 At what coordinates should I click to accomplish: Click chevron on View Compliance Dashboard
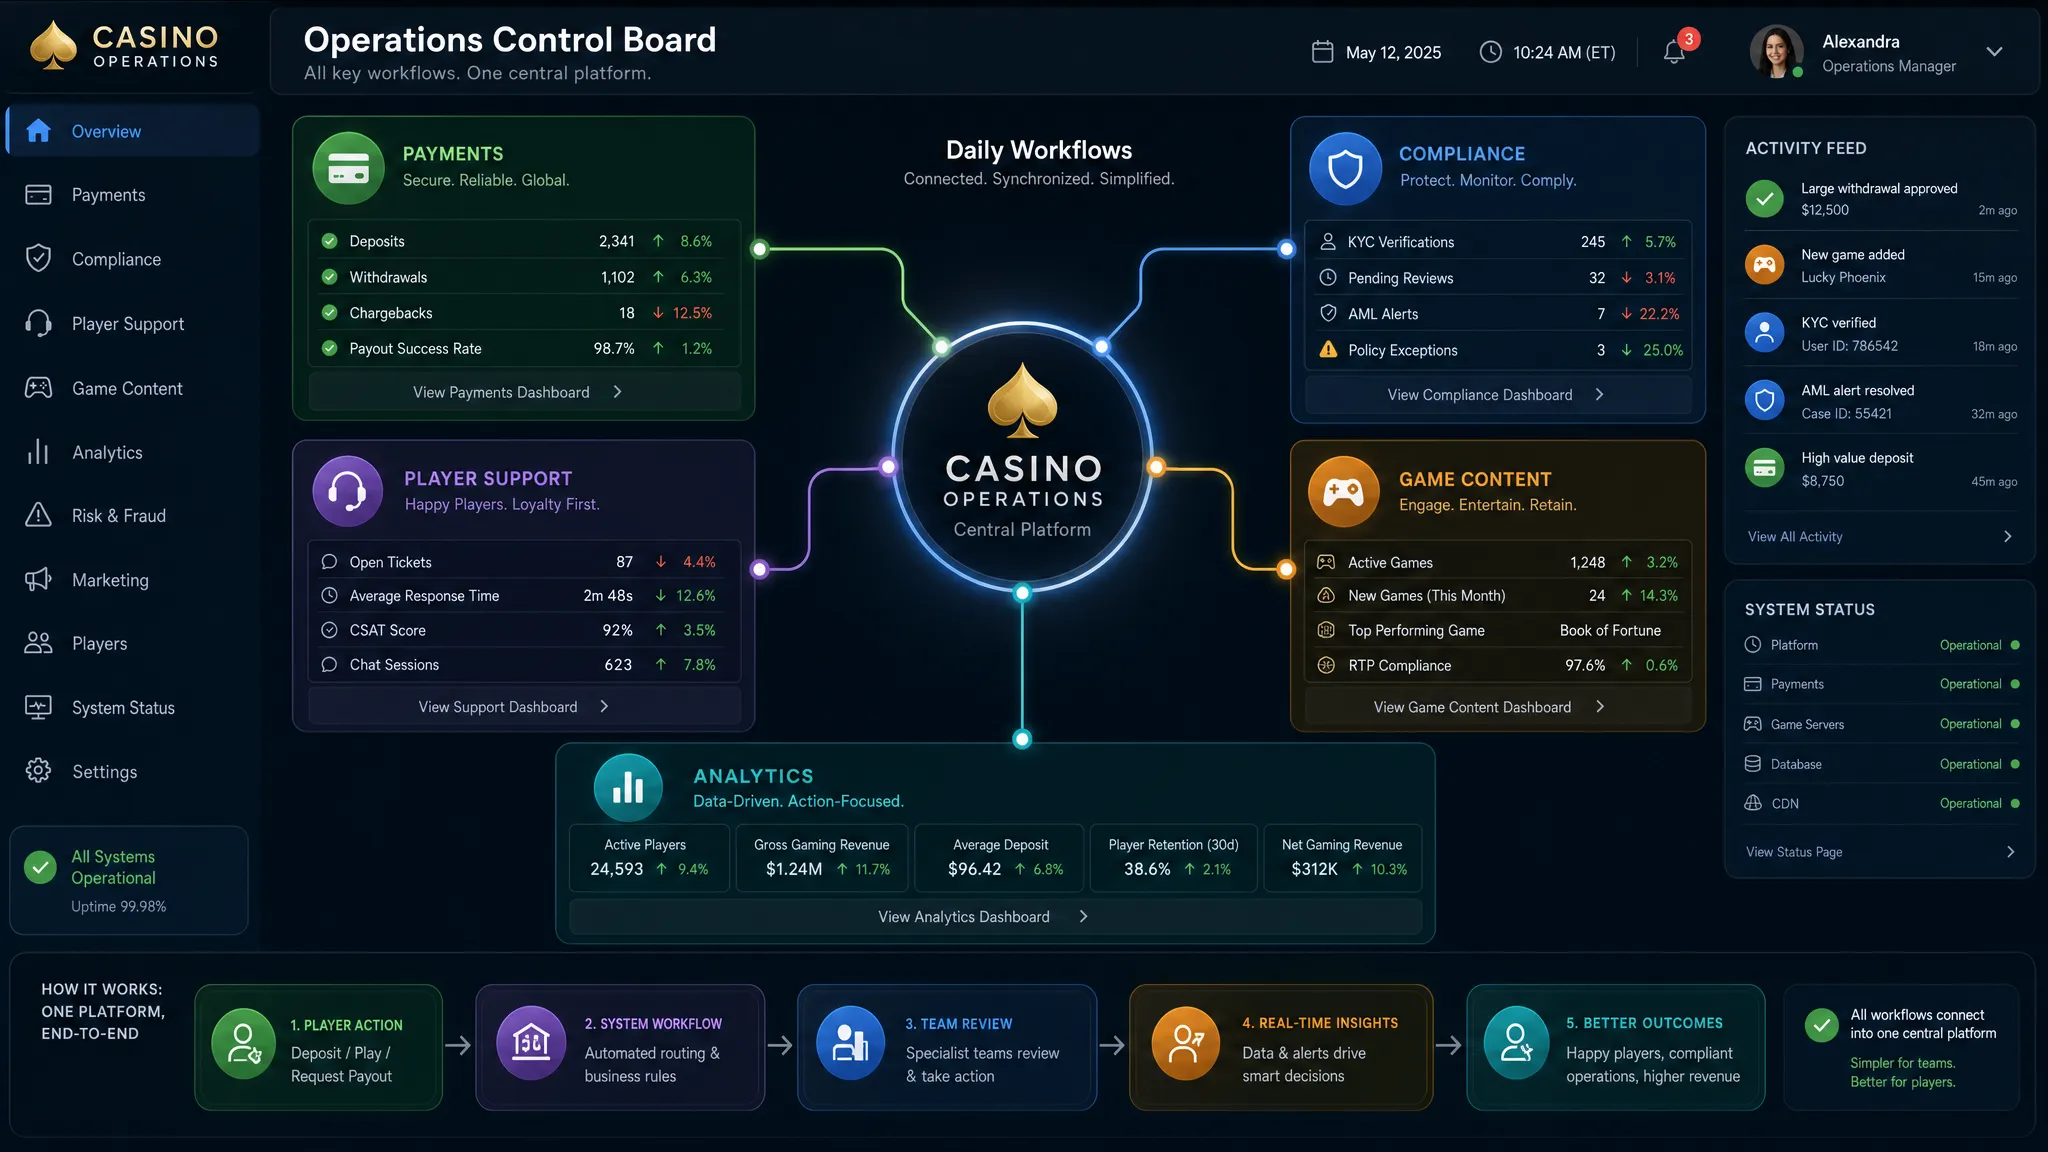pyautogui.click(x=1600, y=395)
